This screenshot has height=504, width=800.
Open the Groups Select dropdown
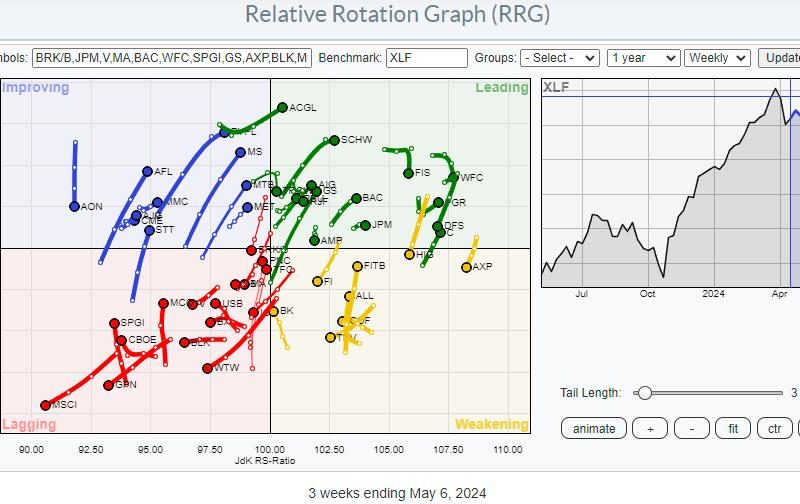click(x=560, y=58)
